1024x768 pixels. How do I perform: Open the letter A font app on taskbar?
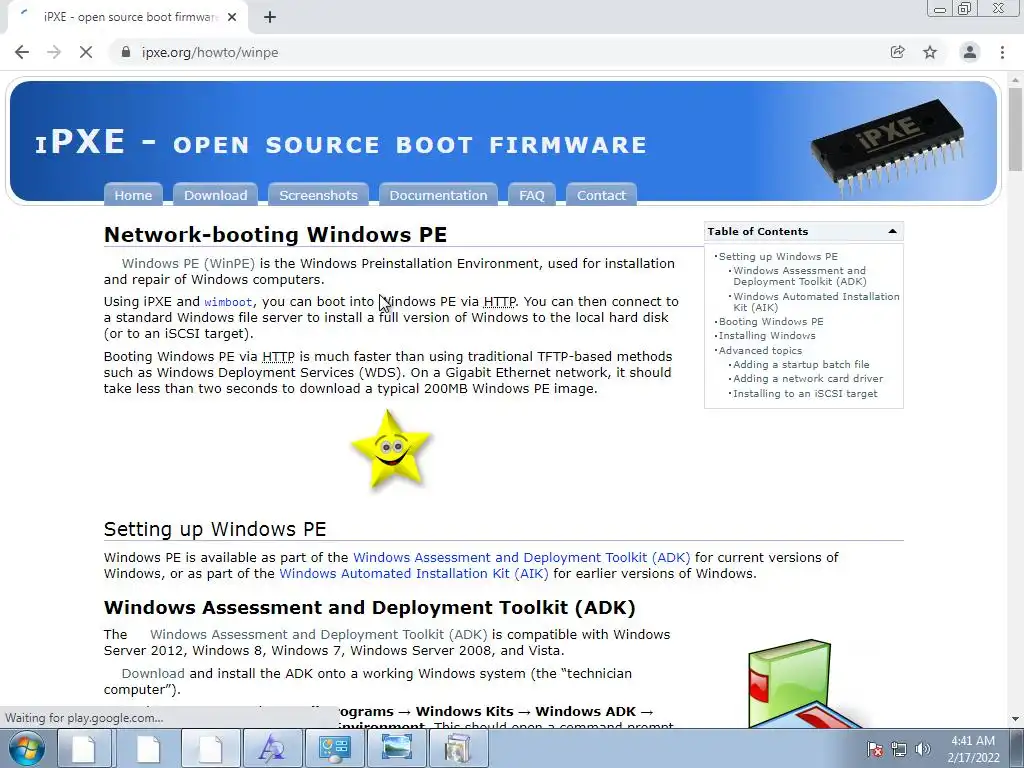(x=271, y=748)
